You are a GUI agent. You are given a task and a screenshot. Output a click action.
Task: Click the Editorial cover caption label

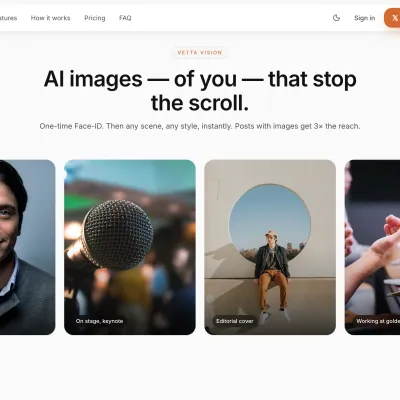235,321
